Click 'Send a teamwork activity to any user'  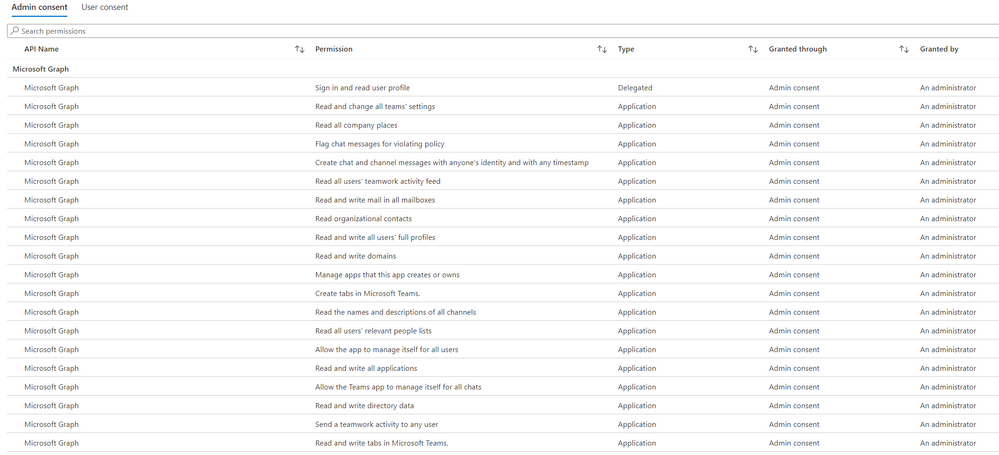pos(378,424)
